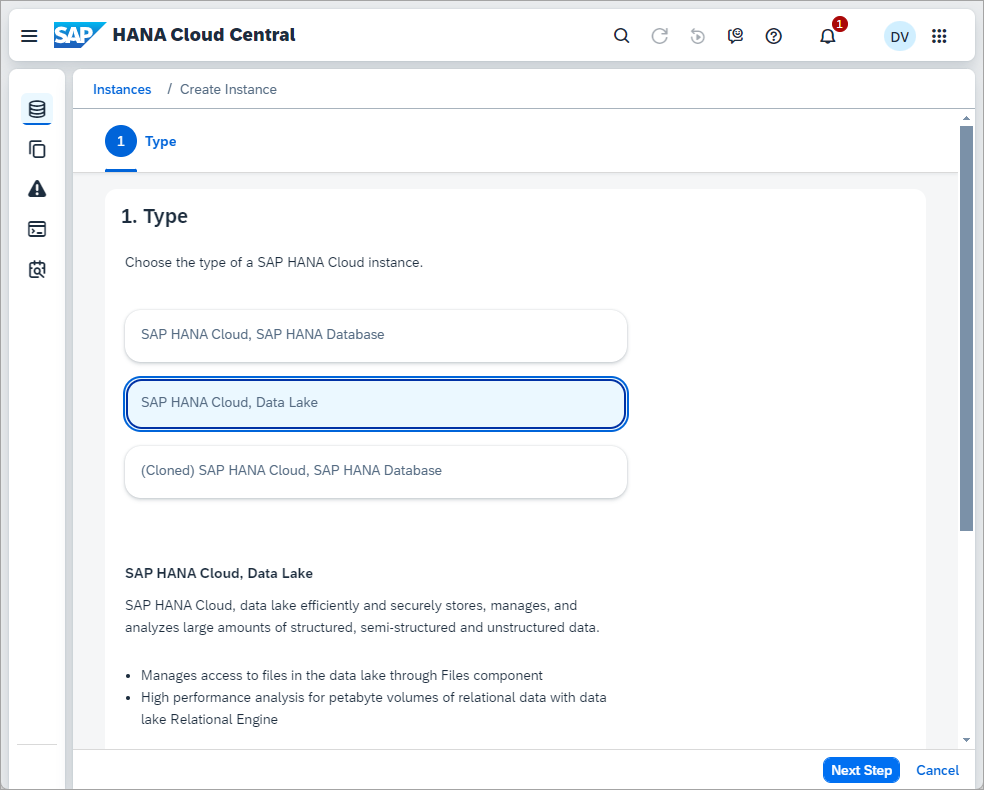Open the alerts warning sidebar icon
Screen dimensions: 984x790
[x=37, y=189]
